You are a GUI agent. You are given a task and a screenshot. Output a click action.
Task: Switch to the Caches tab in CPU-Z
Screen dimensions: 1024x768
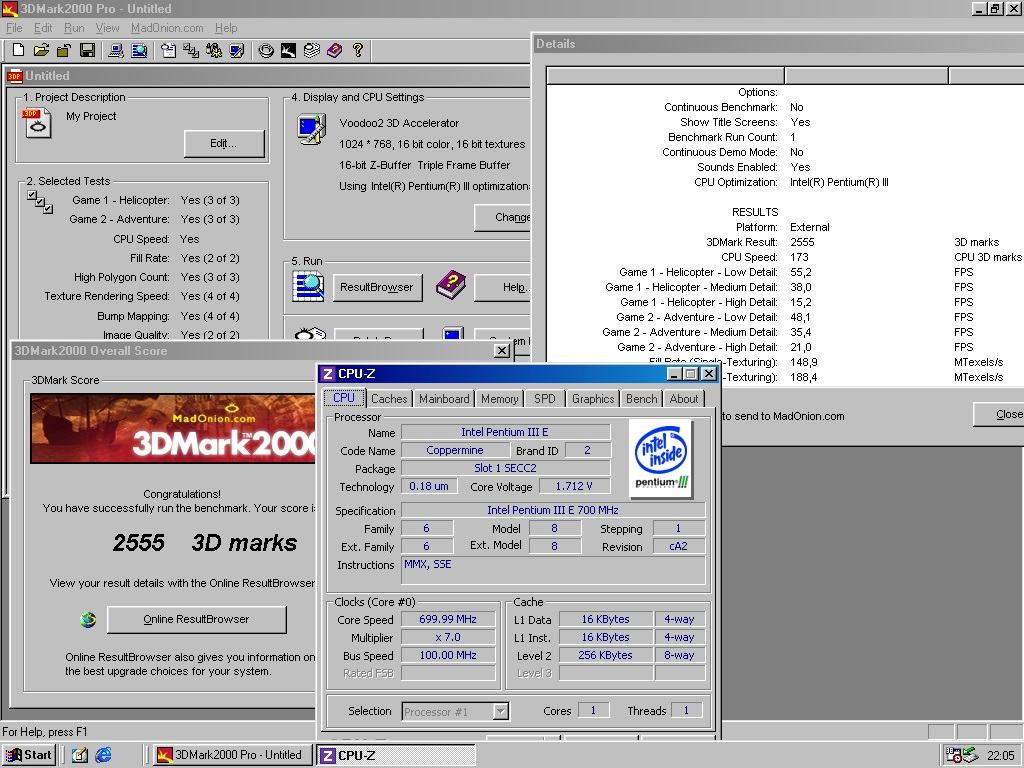click(x=389, y=399)
